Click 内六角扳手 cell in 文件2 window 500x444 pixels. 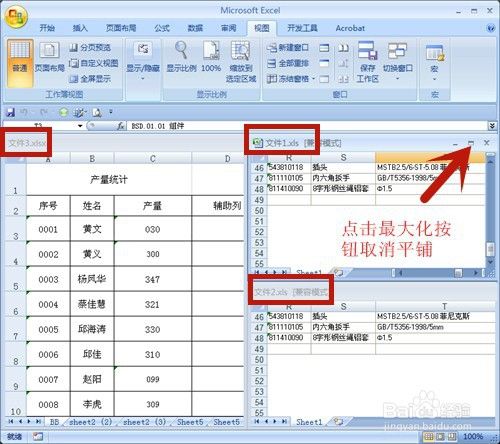[343, 327]
